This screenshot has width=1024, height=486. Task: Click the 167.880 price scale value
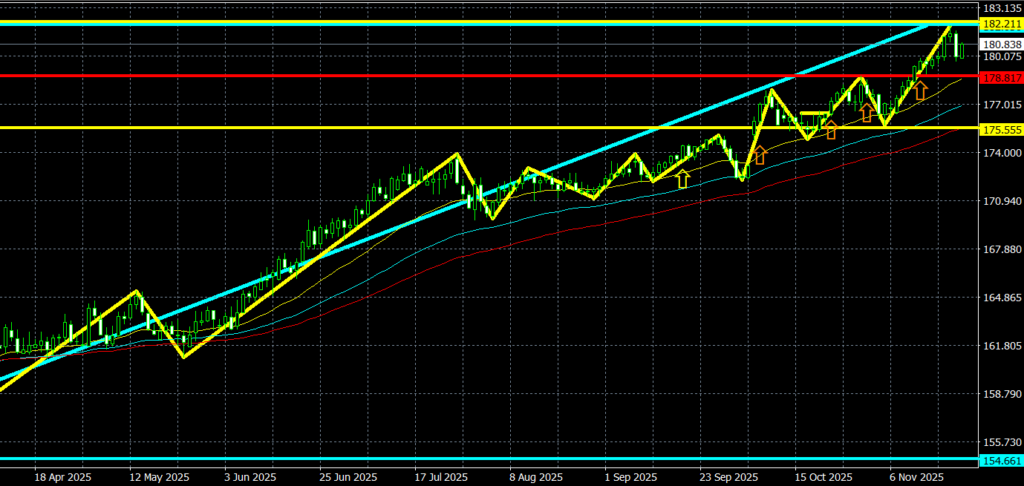1001,250
